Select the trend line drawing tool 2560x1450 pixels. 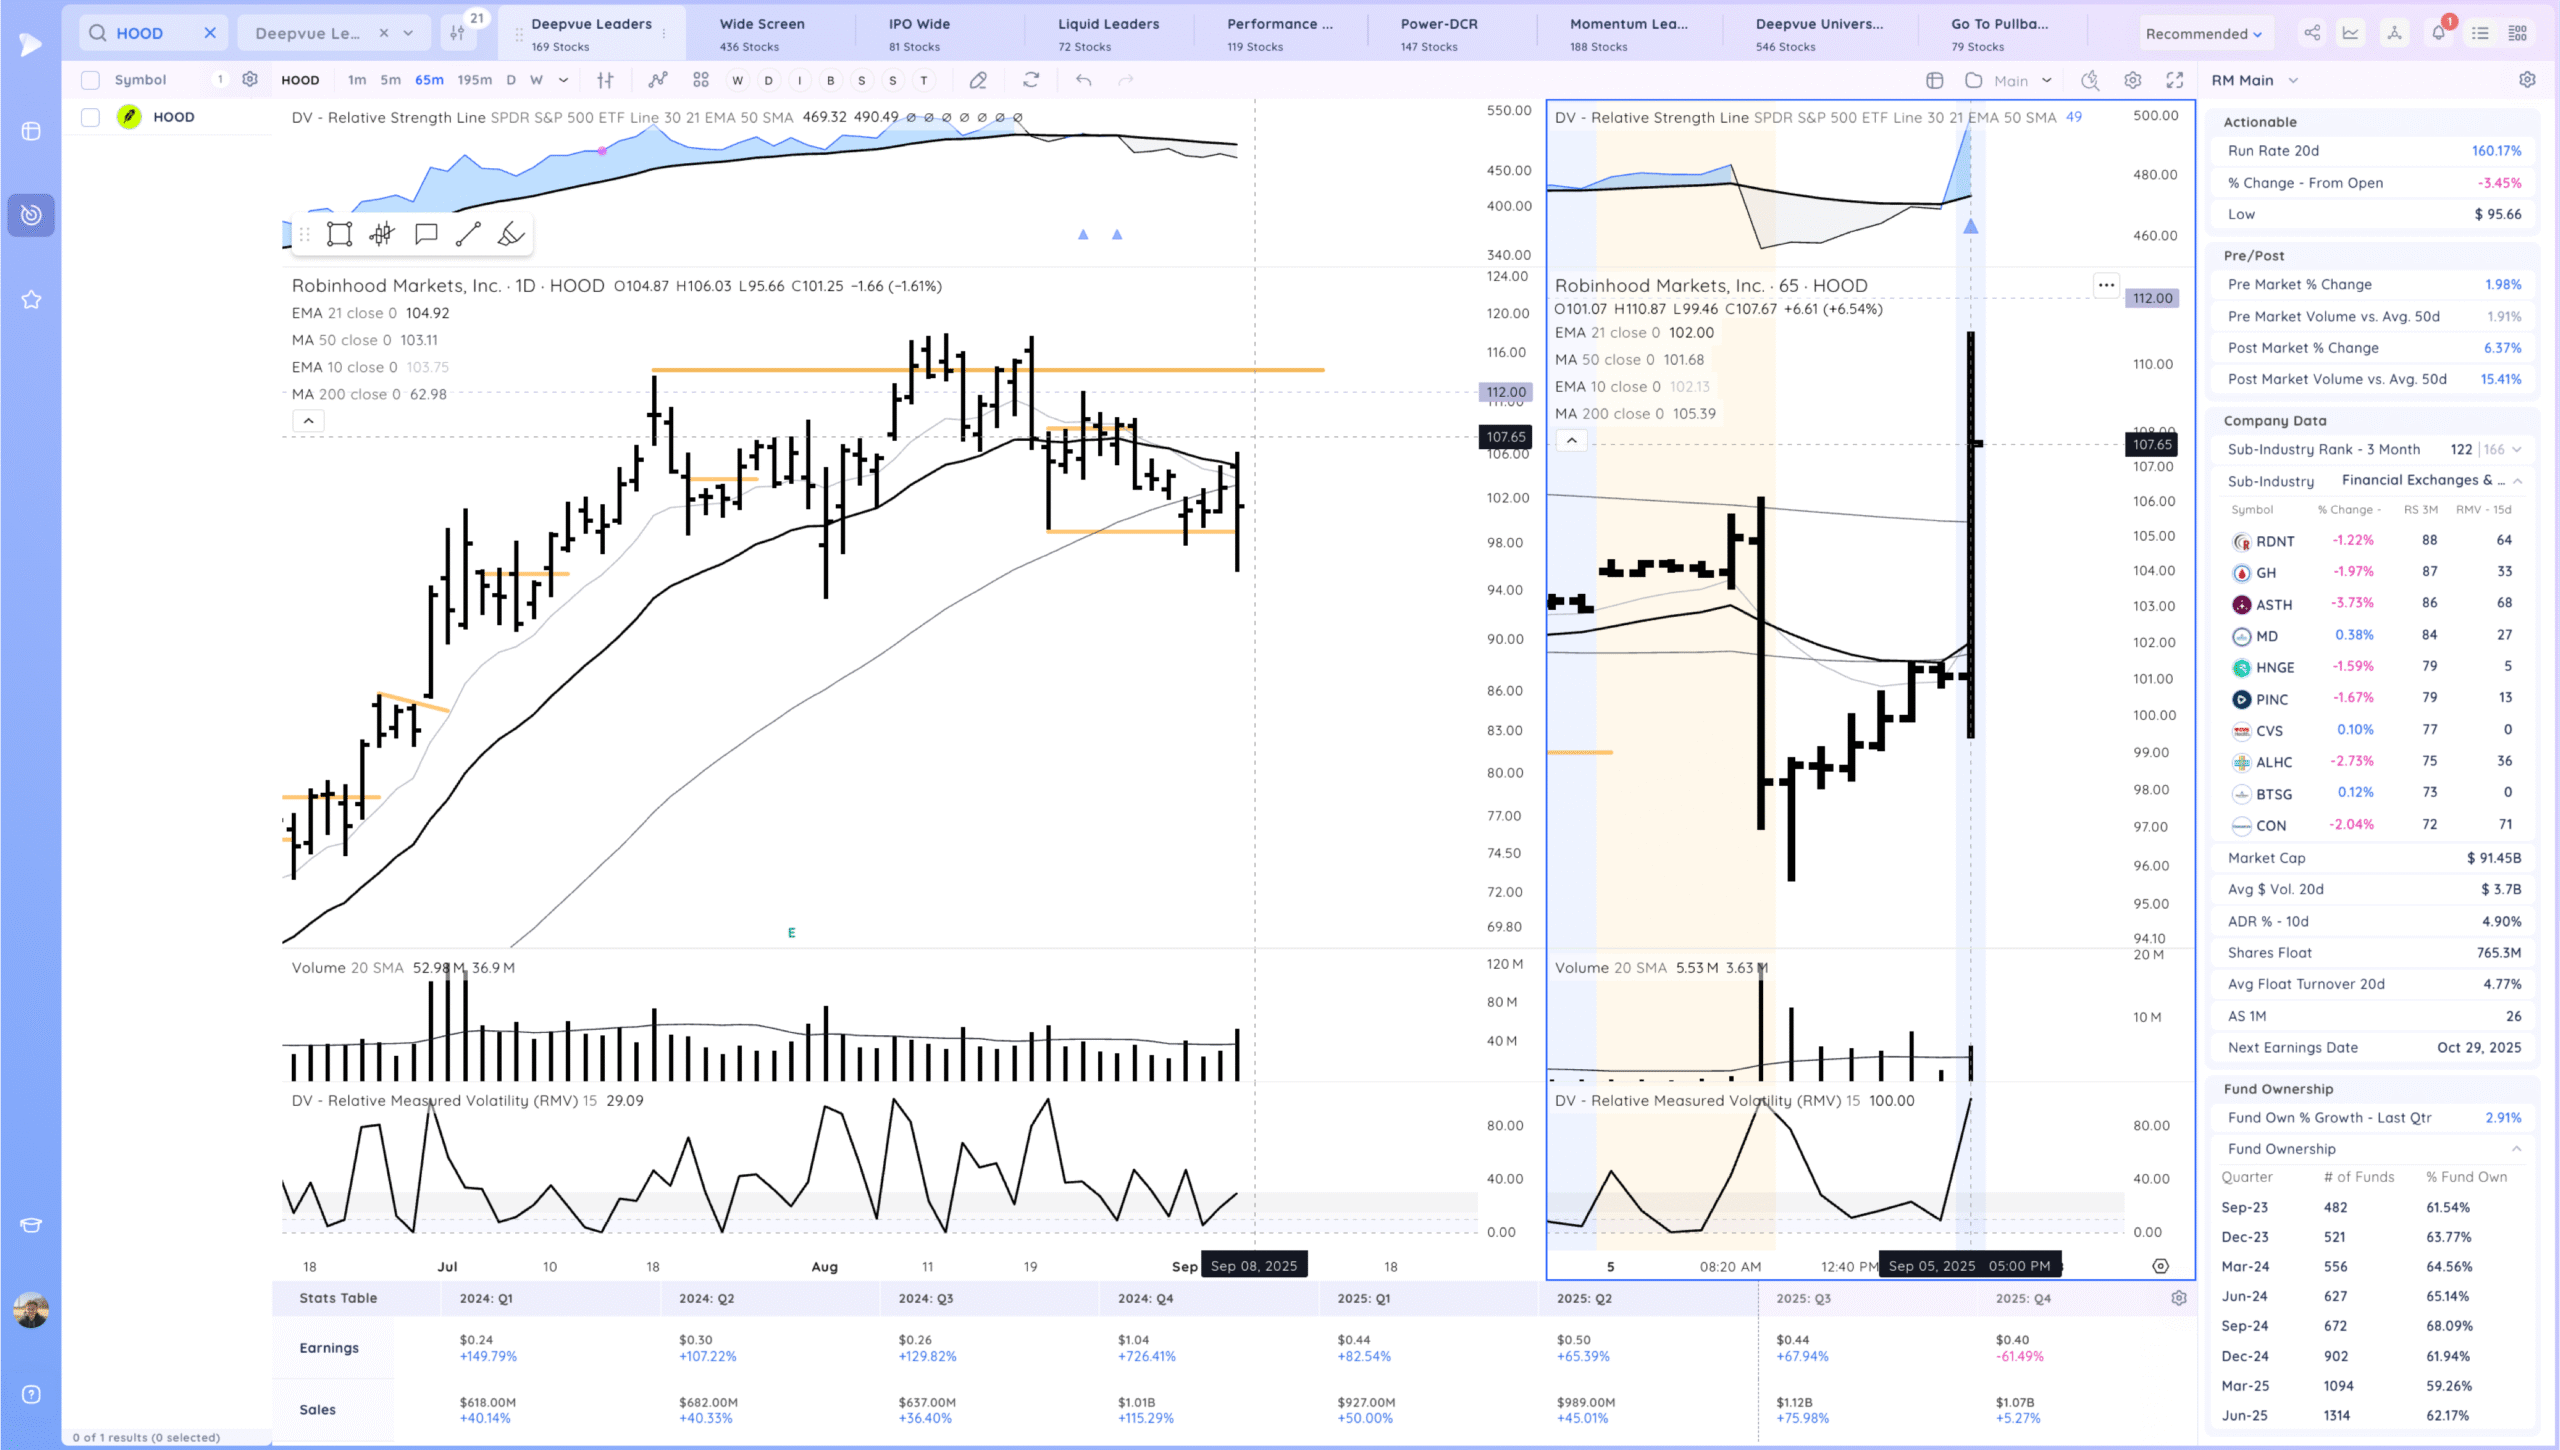(468, 234)
